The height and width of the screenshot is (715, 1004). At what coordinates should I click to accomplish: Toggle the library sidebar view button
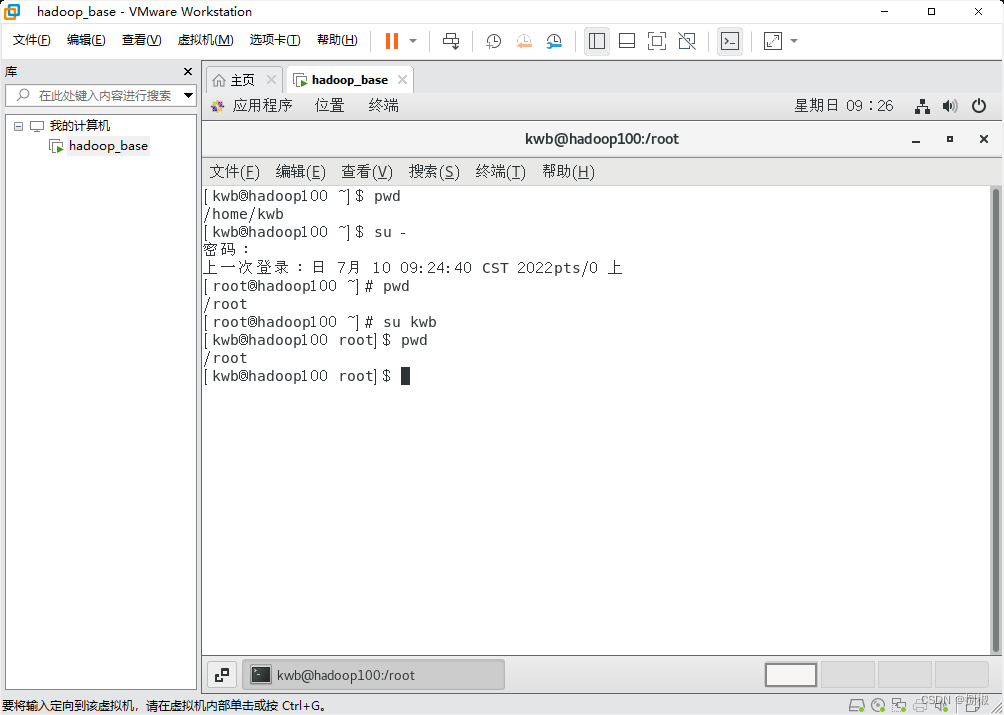pyautogui.click(x=597, y=41)
